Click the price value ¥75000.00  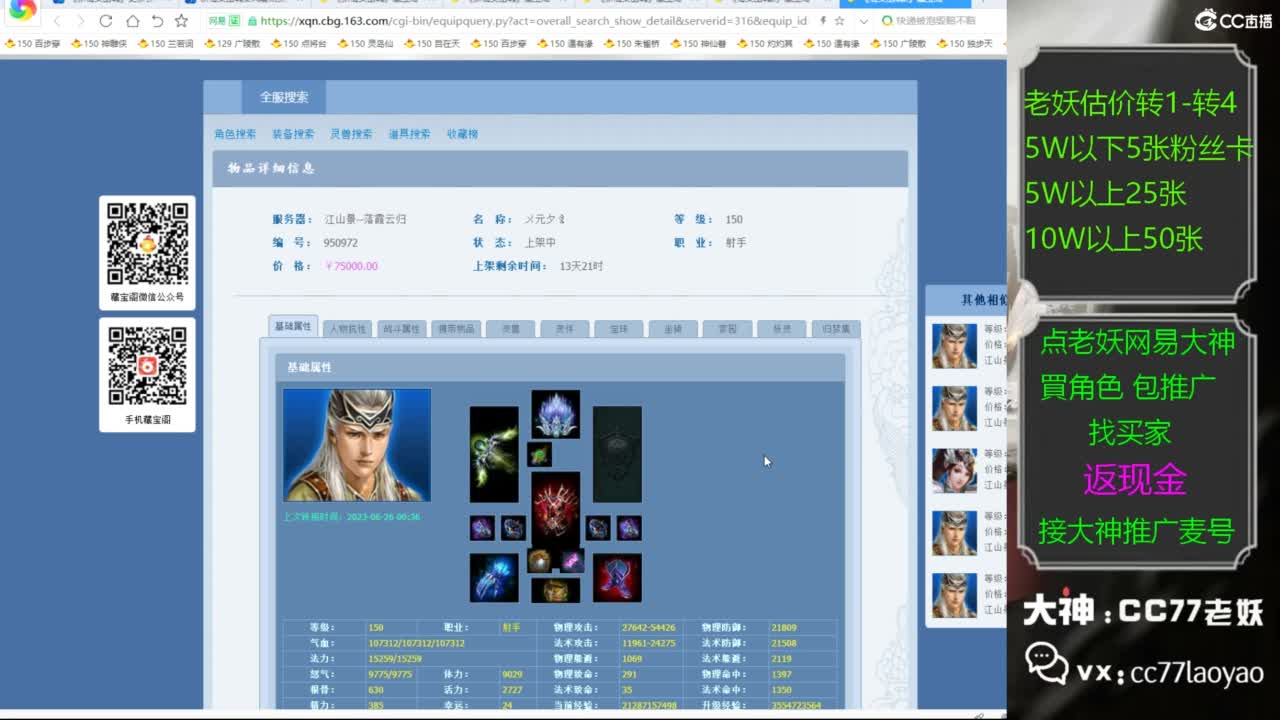[x=352, y=266]
